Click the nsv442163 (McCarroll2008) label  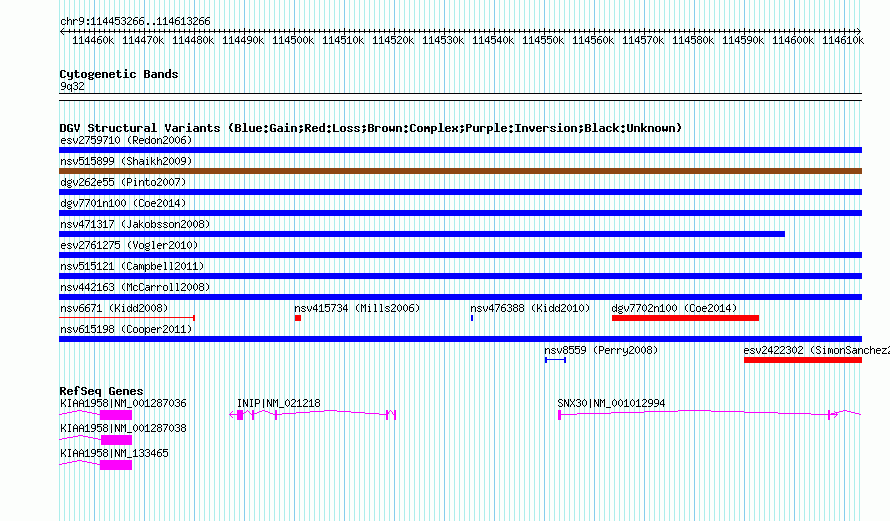(135, 287)
